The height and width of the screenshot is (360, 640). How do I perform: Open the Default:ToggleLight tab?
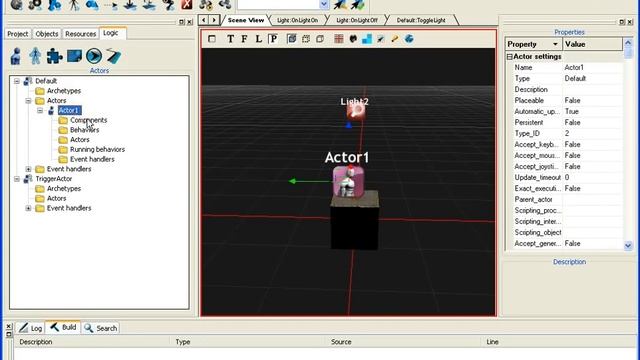pyautogui.click(x=421, y=20)
